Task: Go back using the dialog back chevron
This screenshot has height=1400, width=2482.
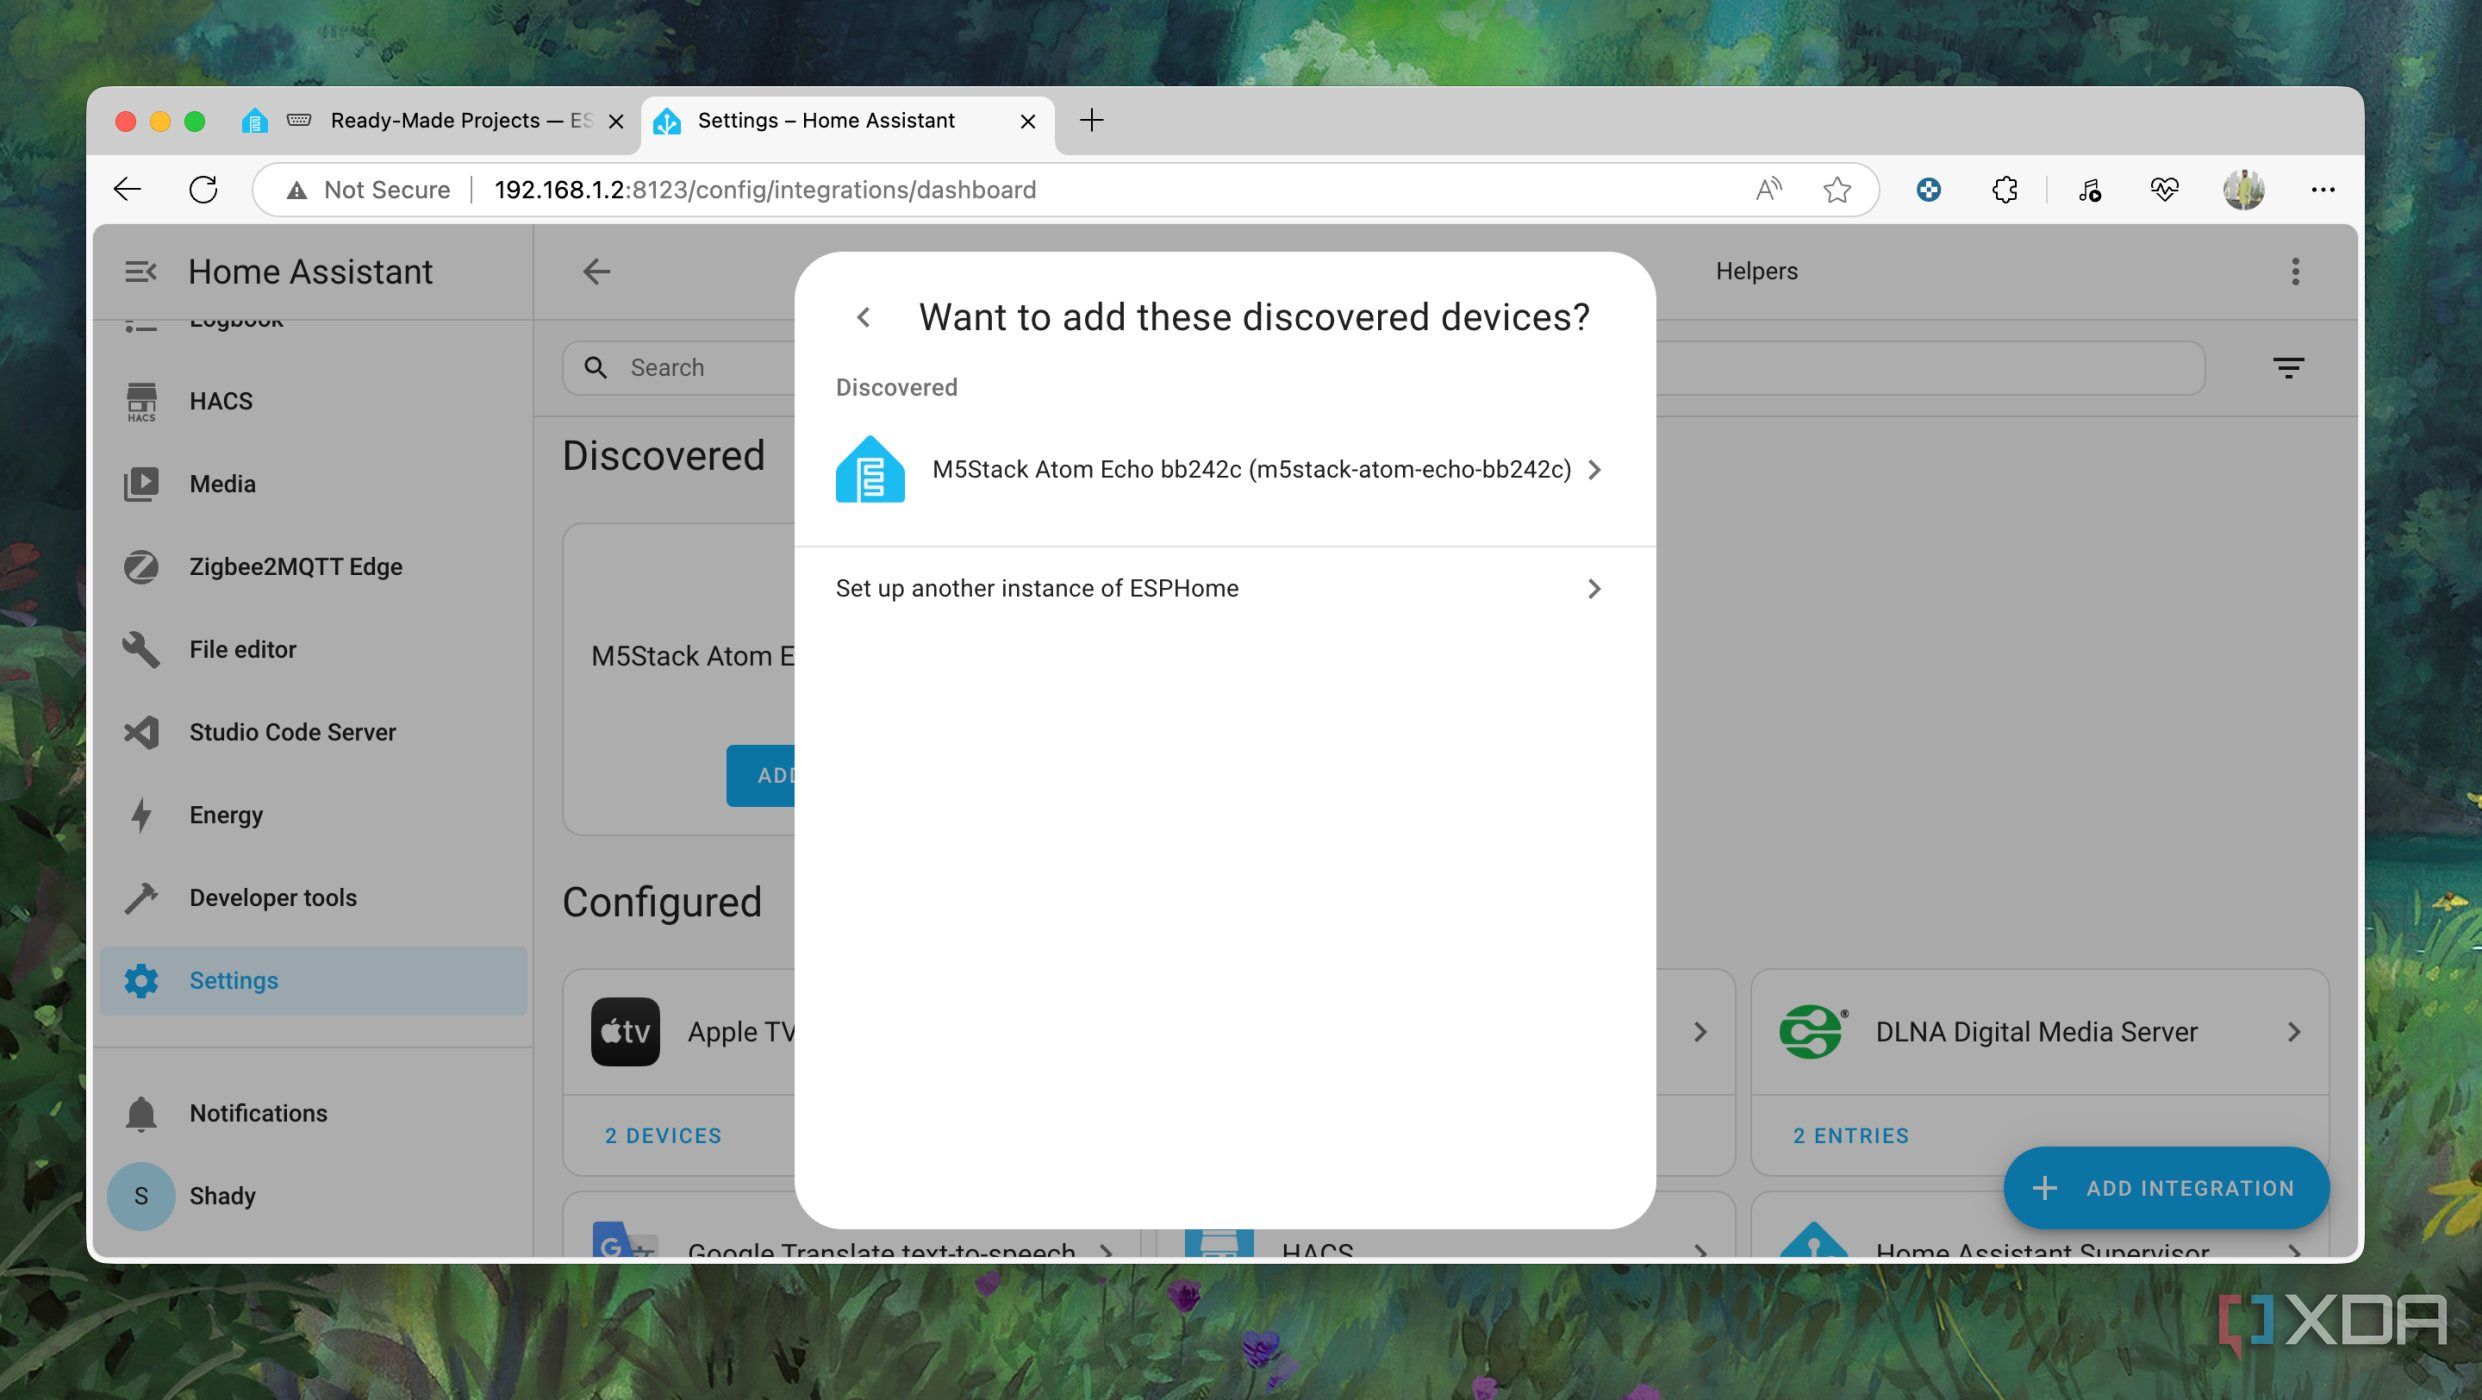Action: tap(864, 318)
